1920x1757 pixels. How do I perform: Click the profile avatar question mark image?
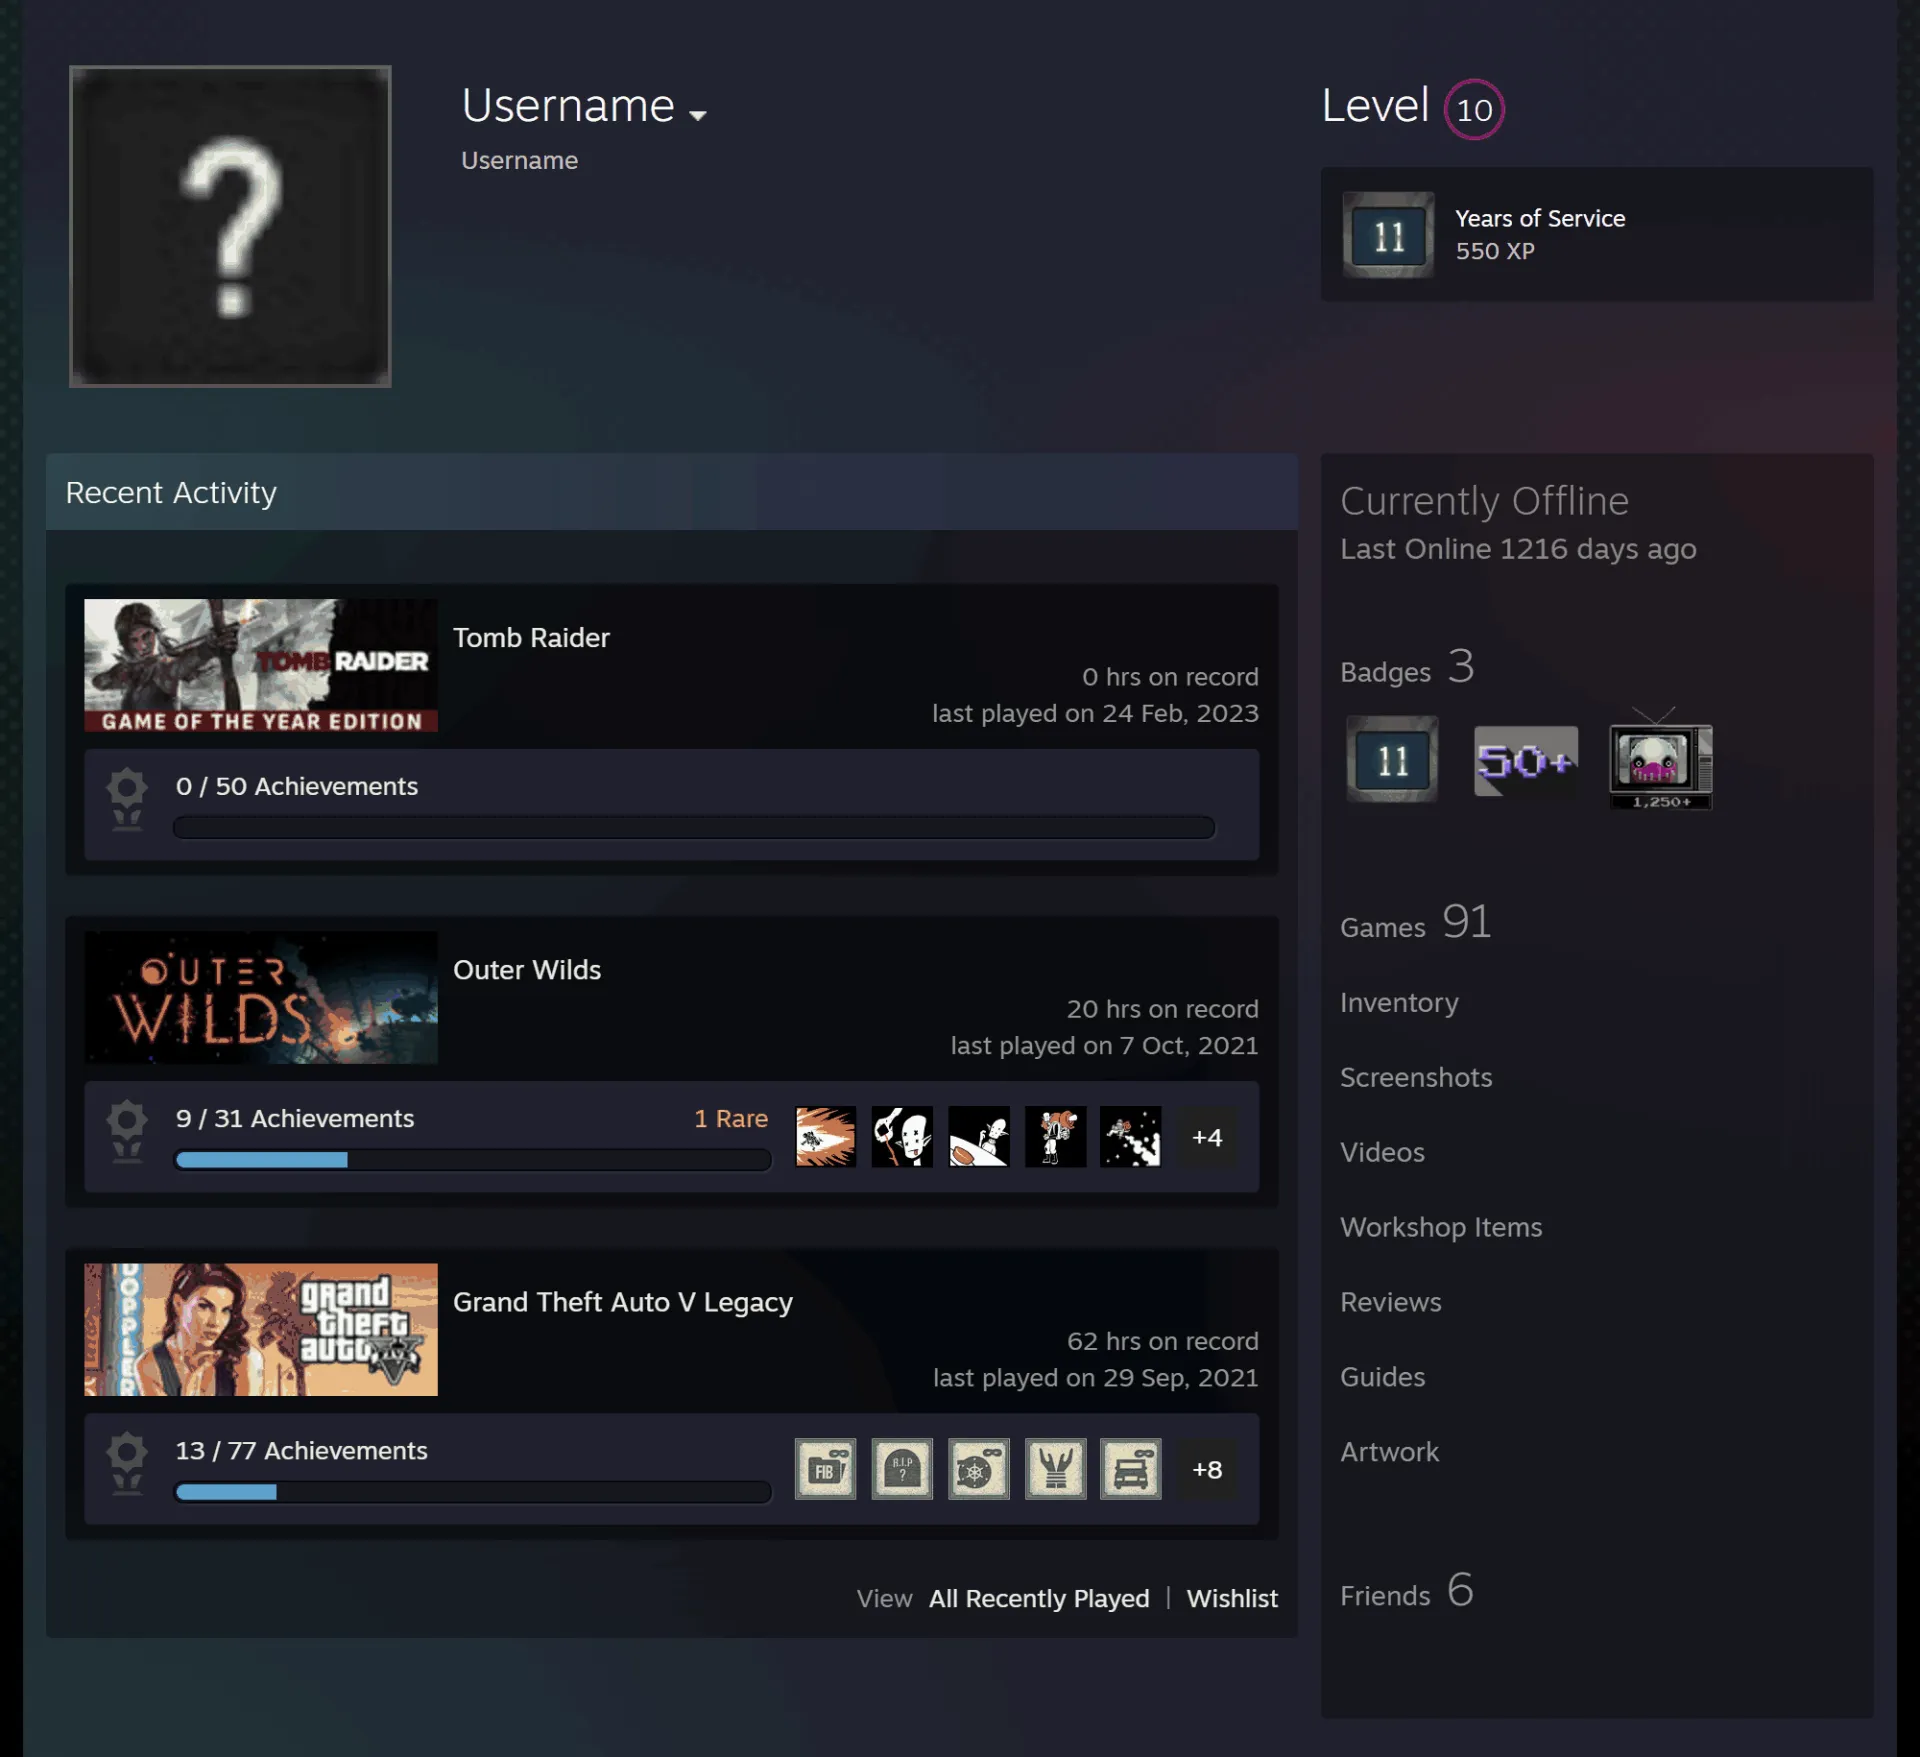230,226
